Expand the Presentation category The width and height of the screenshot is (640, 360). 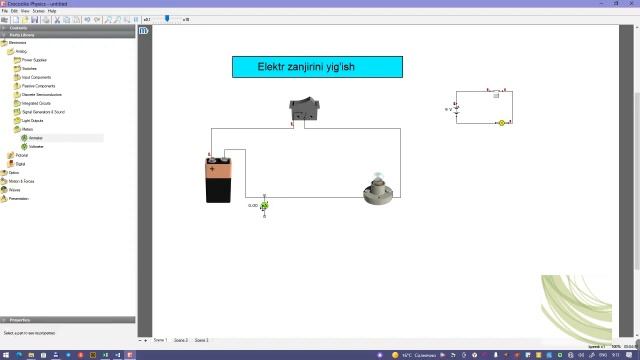point(15,199)
